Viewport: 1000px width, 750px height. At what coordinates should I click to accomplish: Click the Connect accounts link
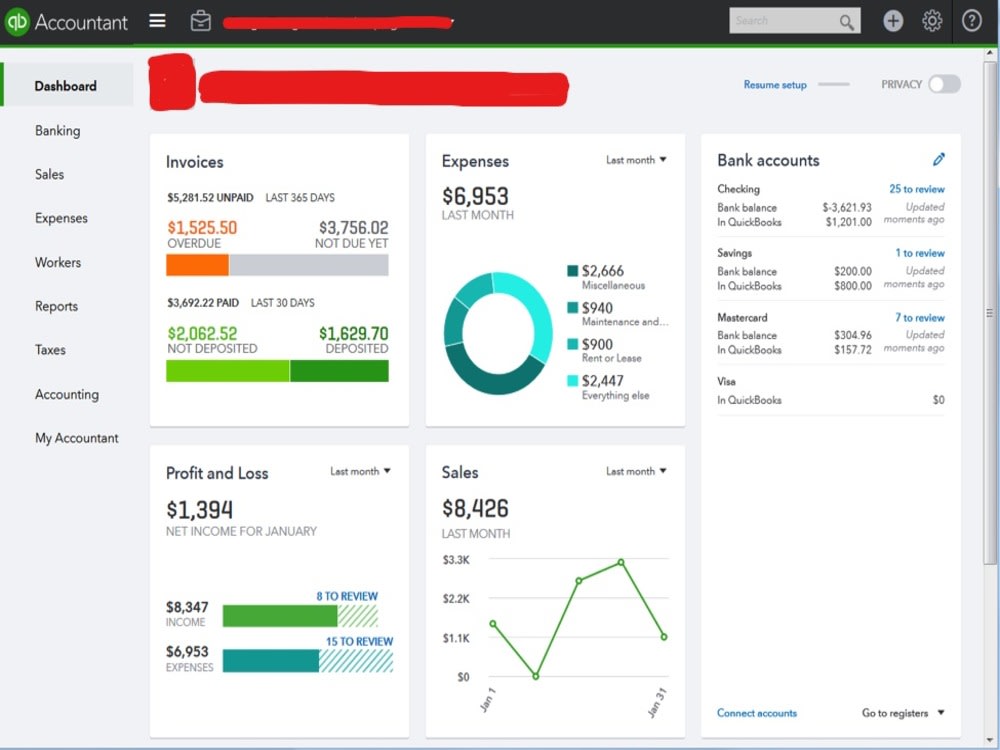coord(756,713)
